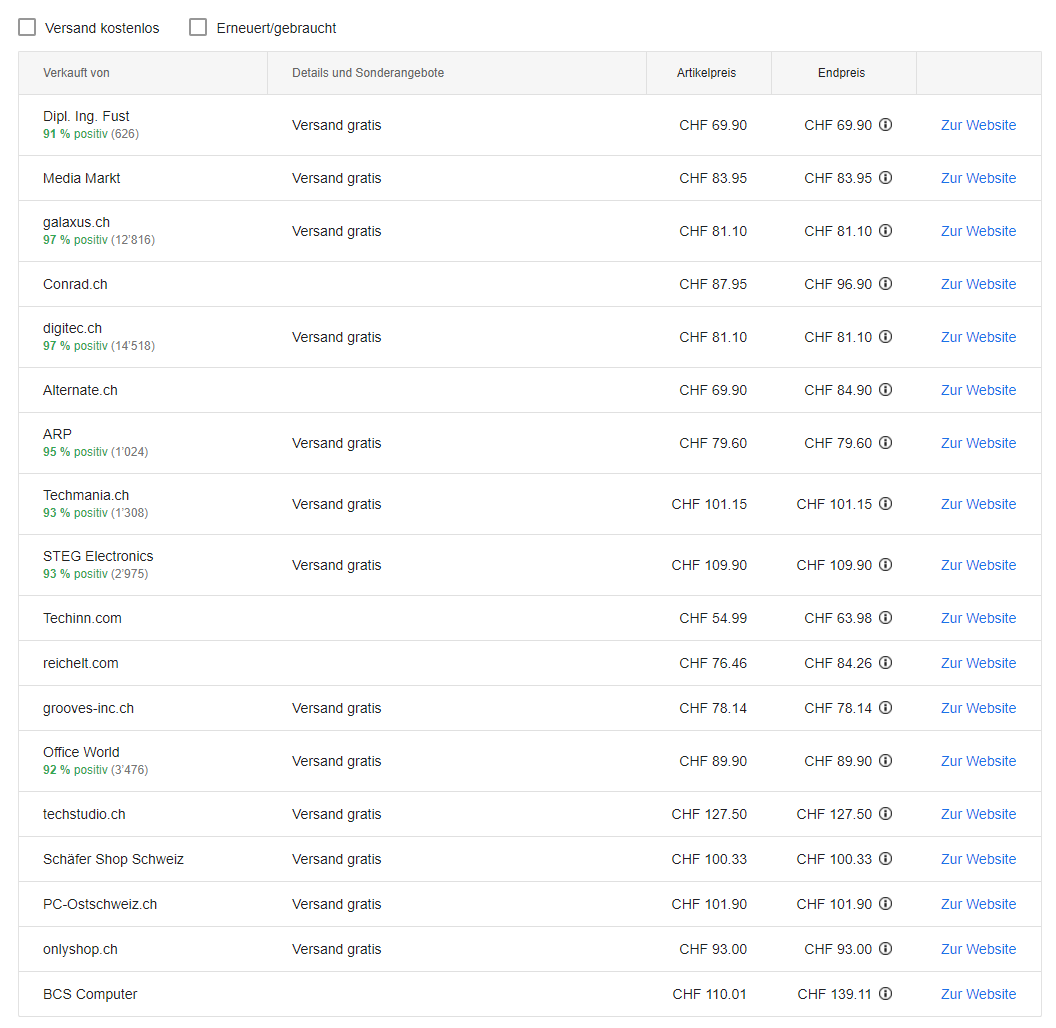Show price info for Alternate.ch CHF 84.90
This screenshot has width=1056, height=1028.
click(x=885, y=390)
